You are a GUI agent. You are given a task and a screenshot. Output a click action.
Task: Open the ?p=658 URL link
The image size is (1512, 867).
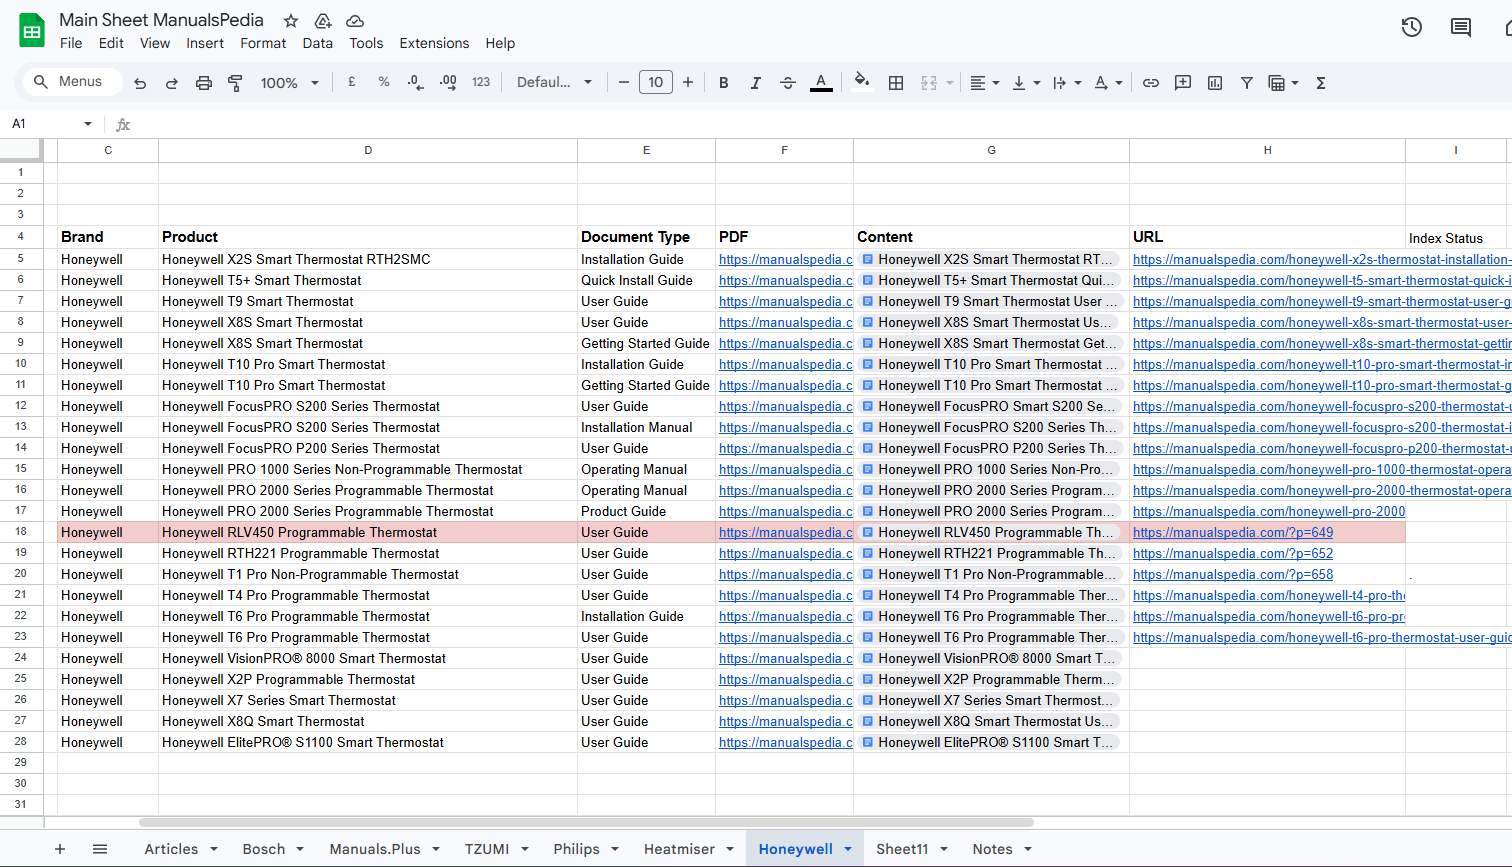point(1233,574)
